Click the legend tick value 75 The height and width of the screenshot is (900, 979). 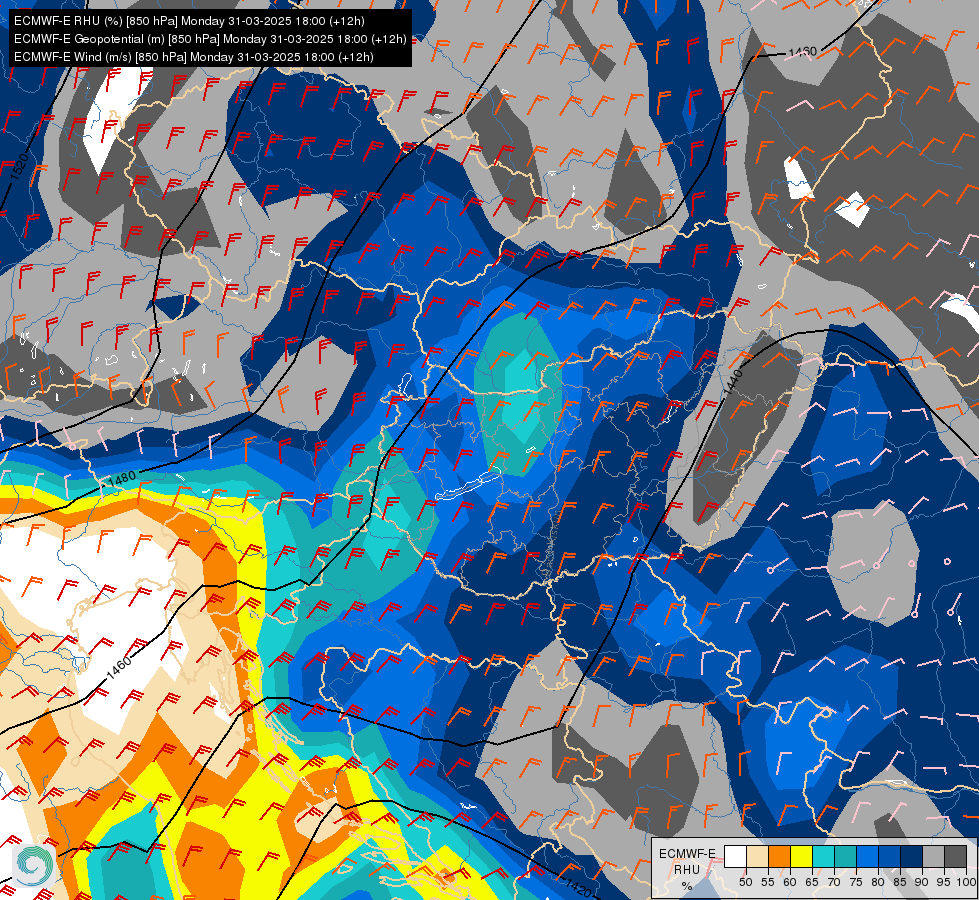(x=856, y=882)
